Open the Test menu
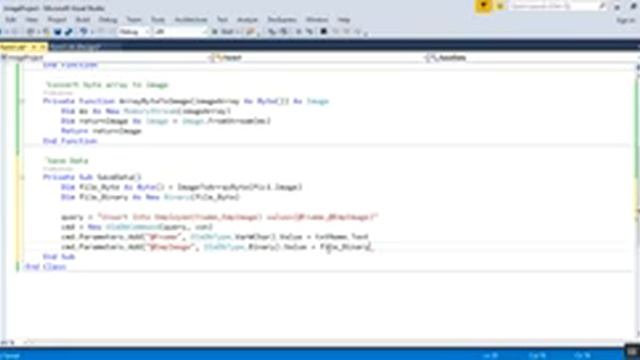The width and height of the screenshot is (640, 360). point(222,20)
